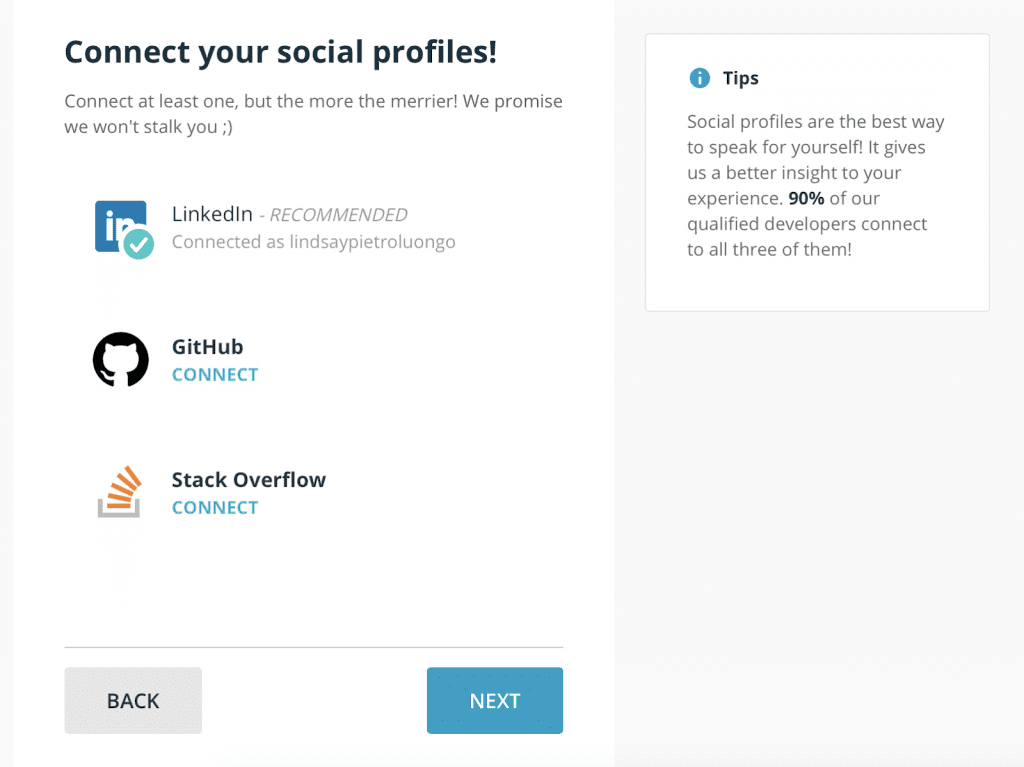Screen dimensions: 1024x767
Task: Click the Tips heading
Action: pyautogui.click(x=741, y=78)
